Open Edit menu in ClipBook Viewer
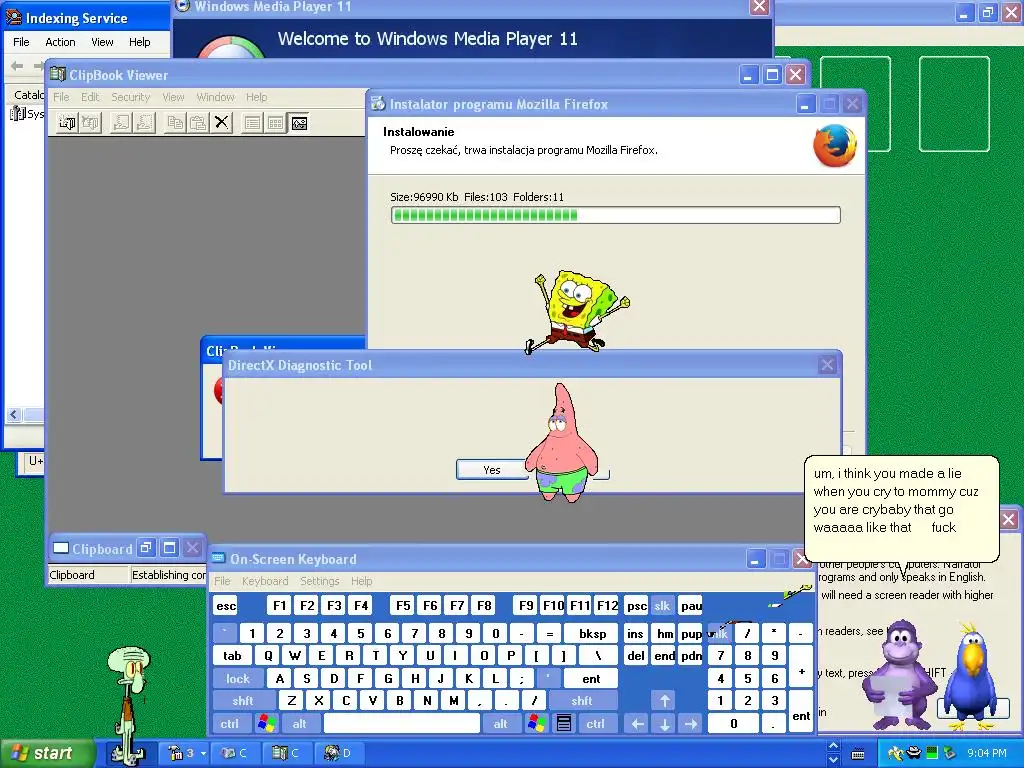The height and width of the screenshot is (768, 1024). tap(90, 97)
